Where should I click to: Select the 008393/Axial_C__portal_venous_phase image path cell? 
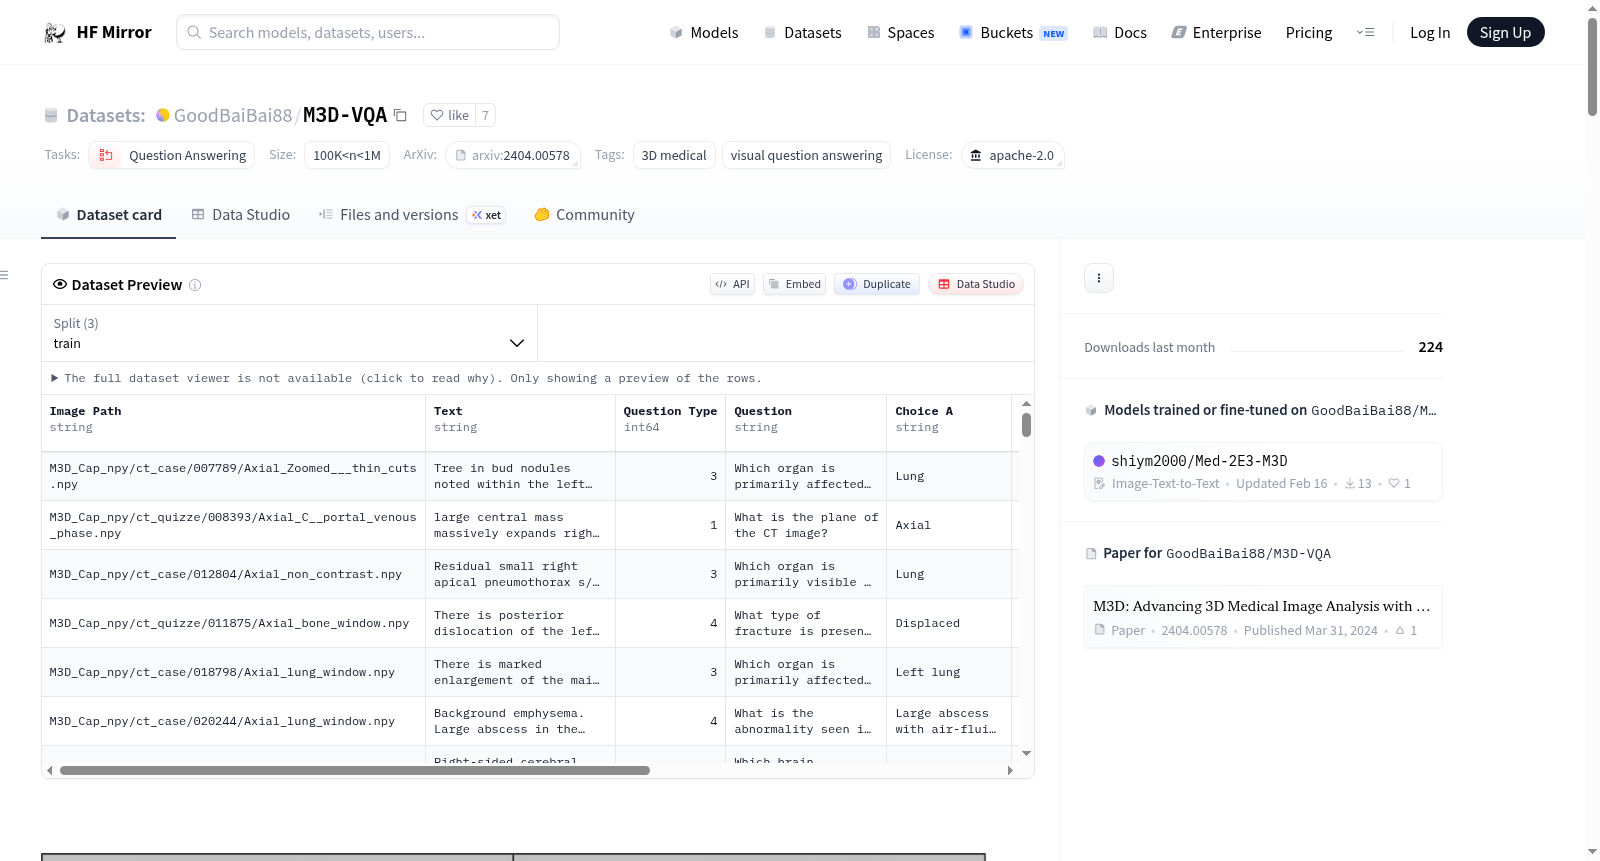click(234, 525)
